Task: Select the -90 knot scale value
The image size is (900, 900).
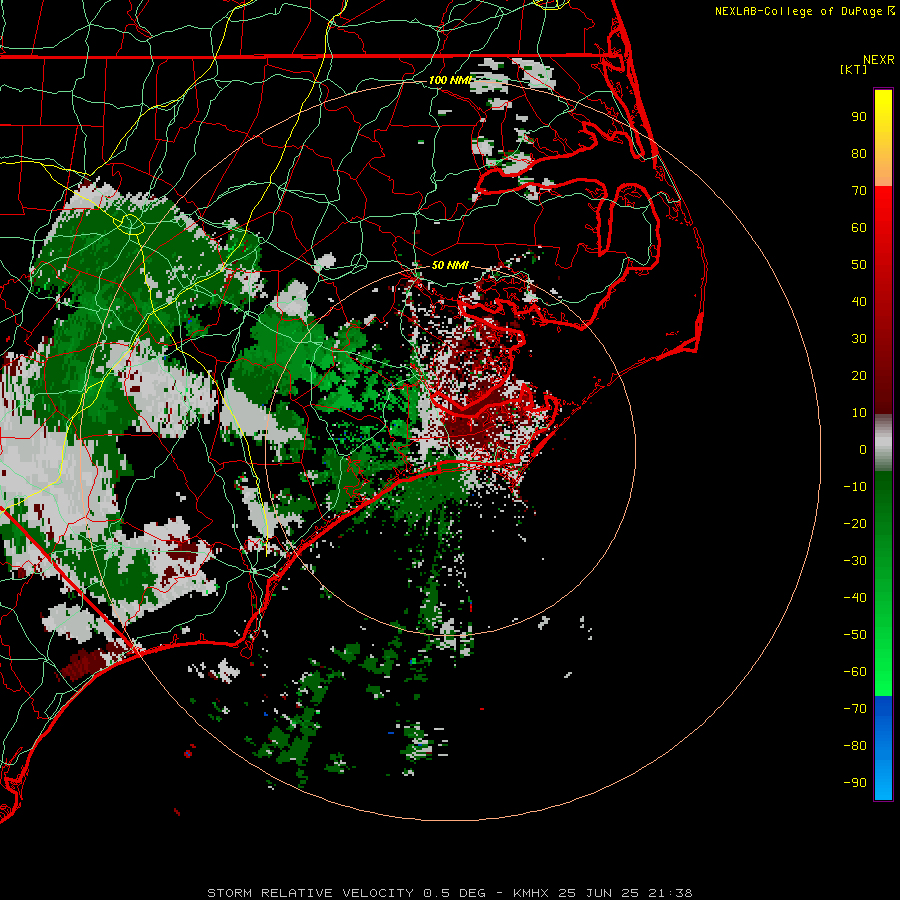Action: point(855,783)
